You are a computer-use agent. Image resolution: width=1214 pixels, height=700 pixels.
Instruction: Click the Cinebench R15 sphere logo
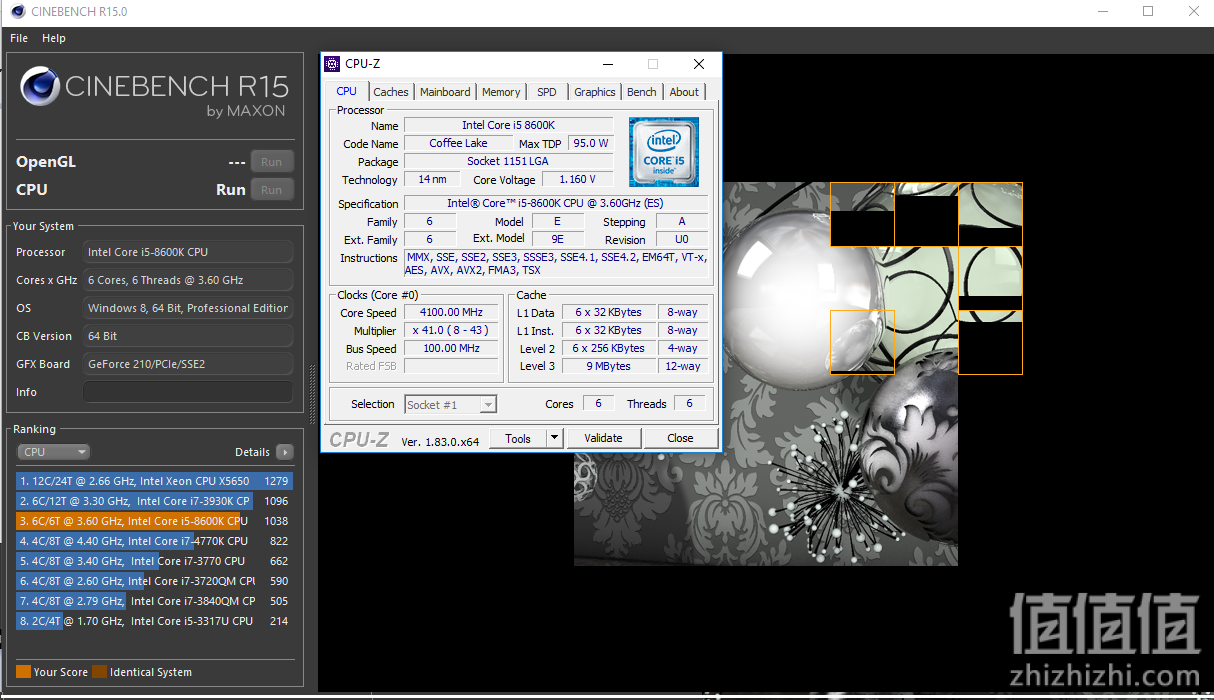pyautogui.click(x=41, y=87)
